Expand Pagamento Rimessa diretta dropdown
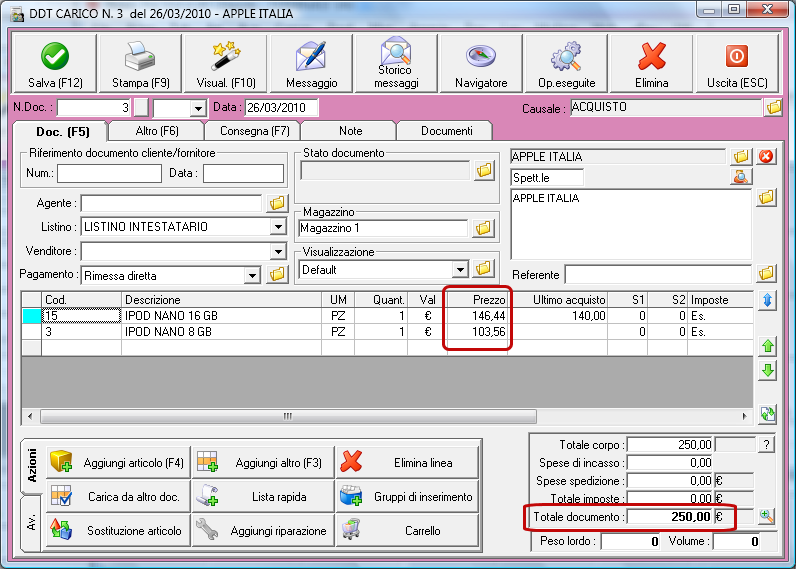 [x=252, y=276]
